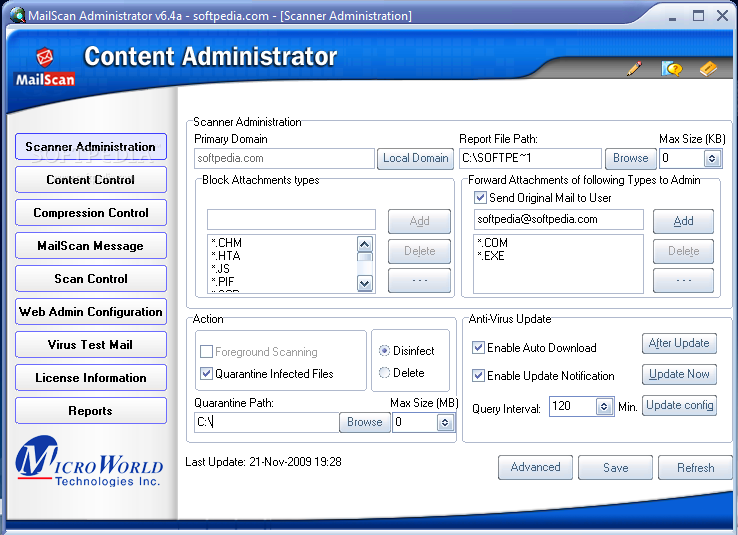The height and width of the screenshot is (535, 738).
Task: Open Content Control section
Action: pos(91,180)
